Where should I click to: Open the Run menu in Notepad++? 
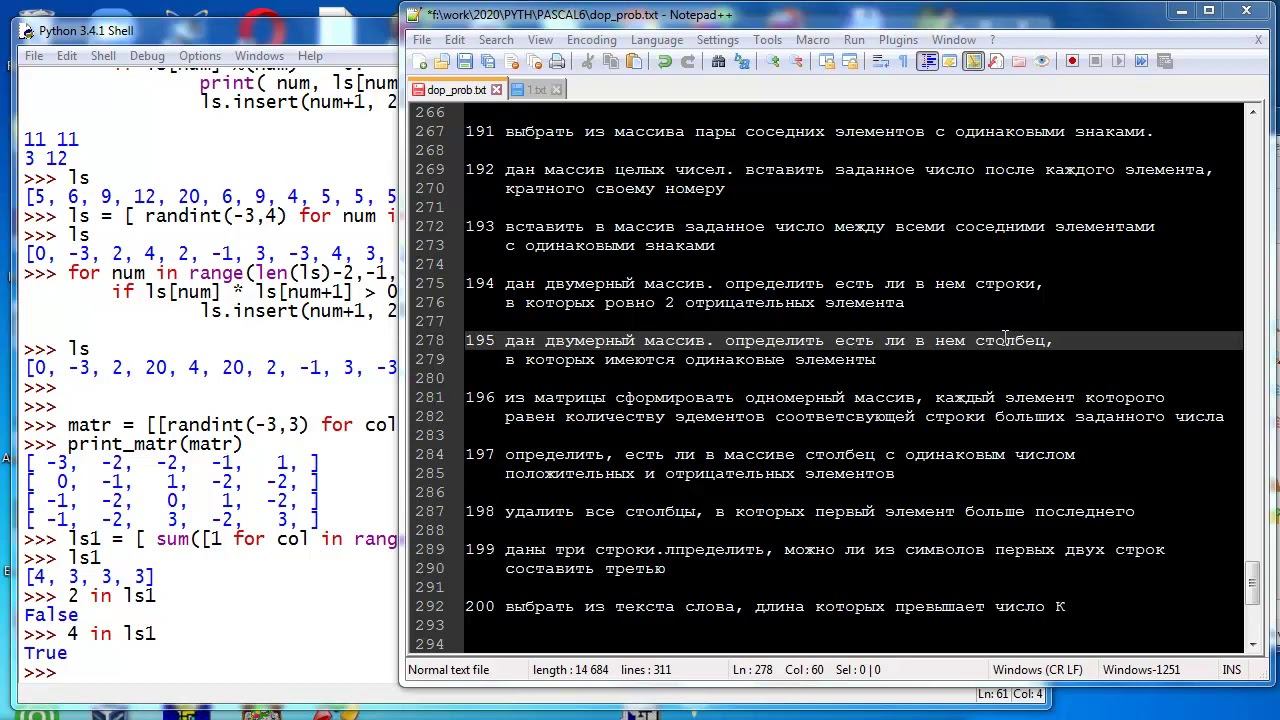[x=854, y=40]
